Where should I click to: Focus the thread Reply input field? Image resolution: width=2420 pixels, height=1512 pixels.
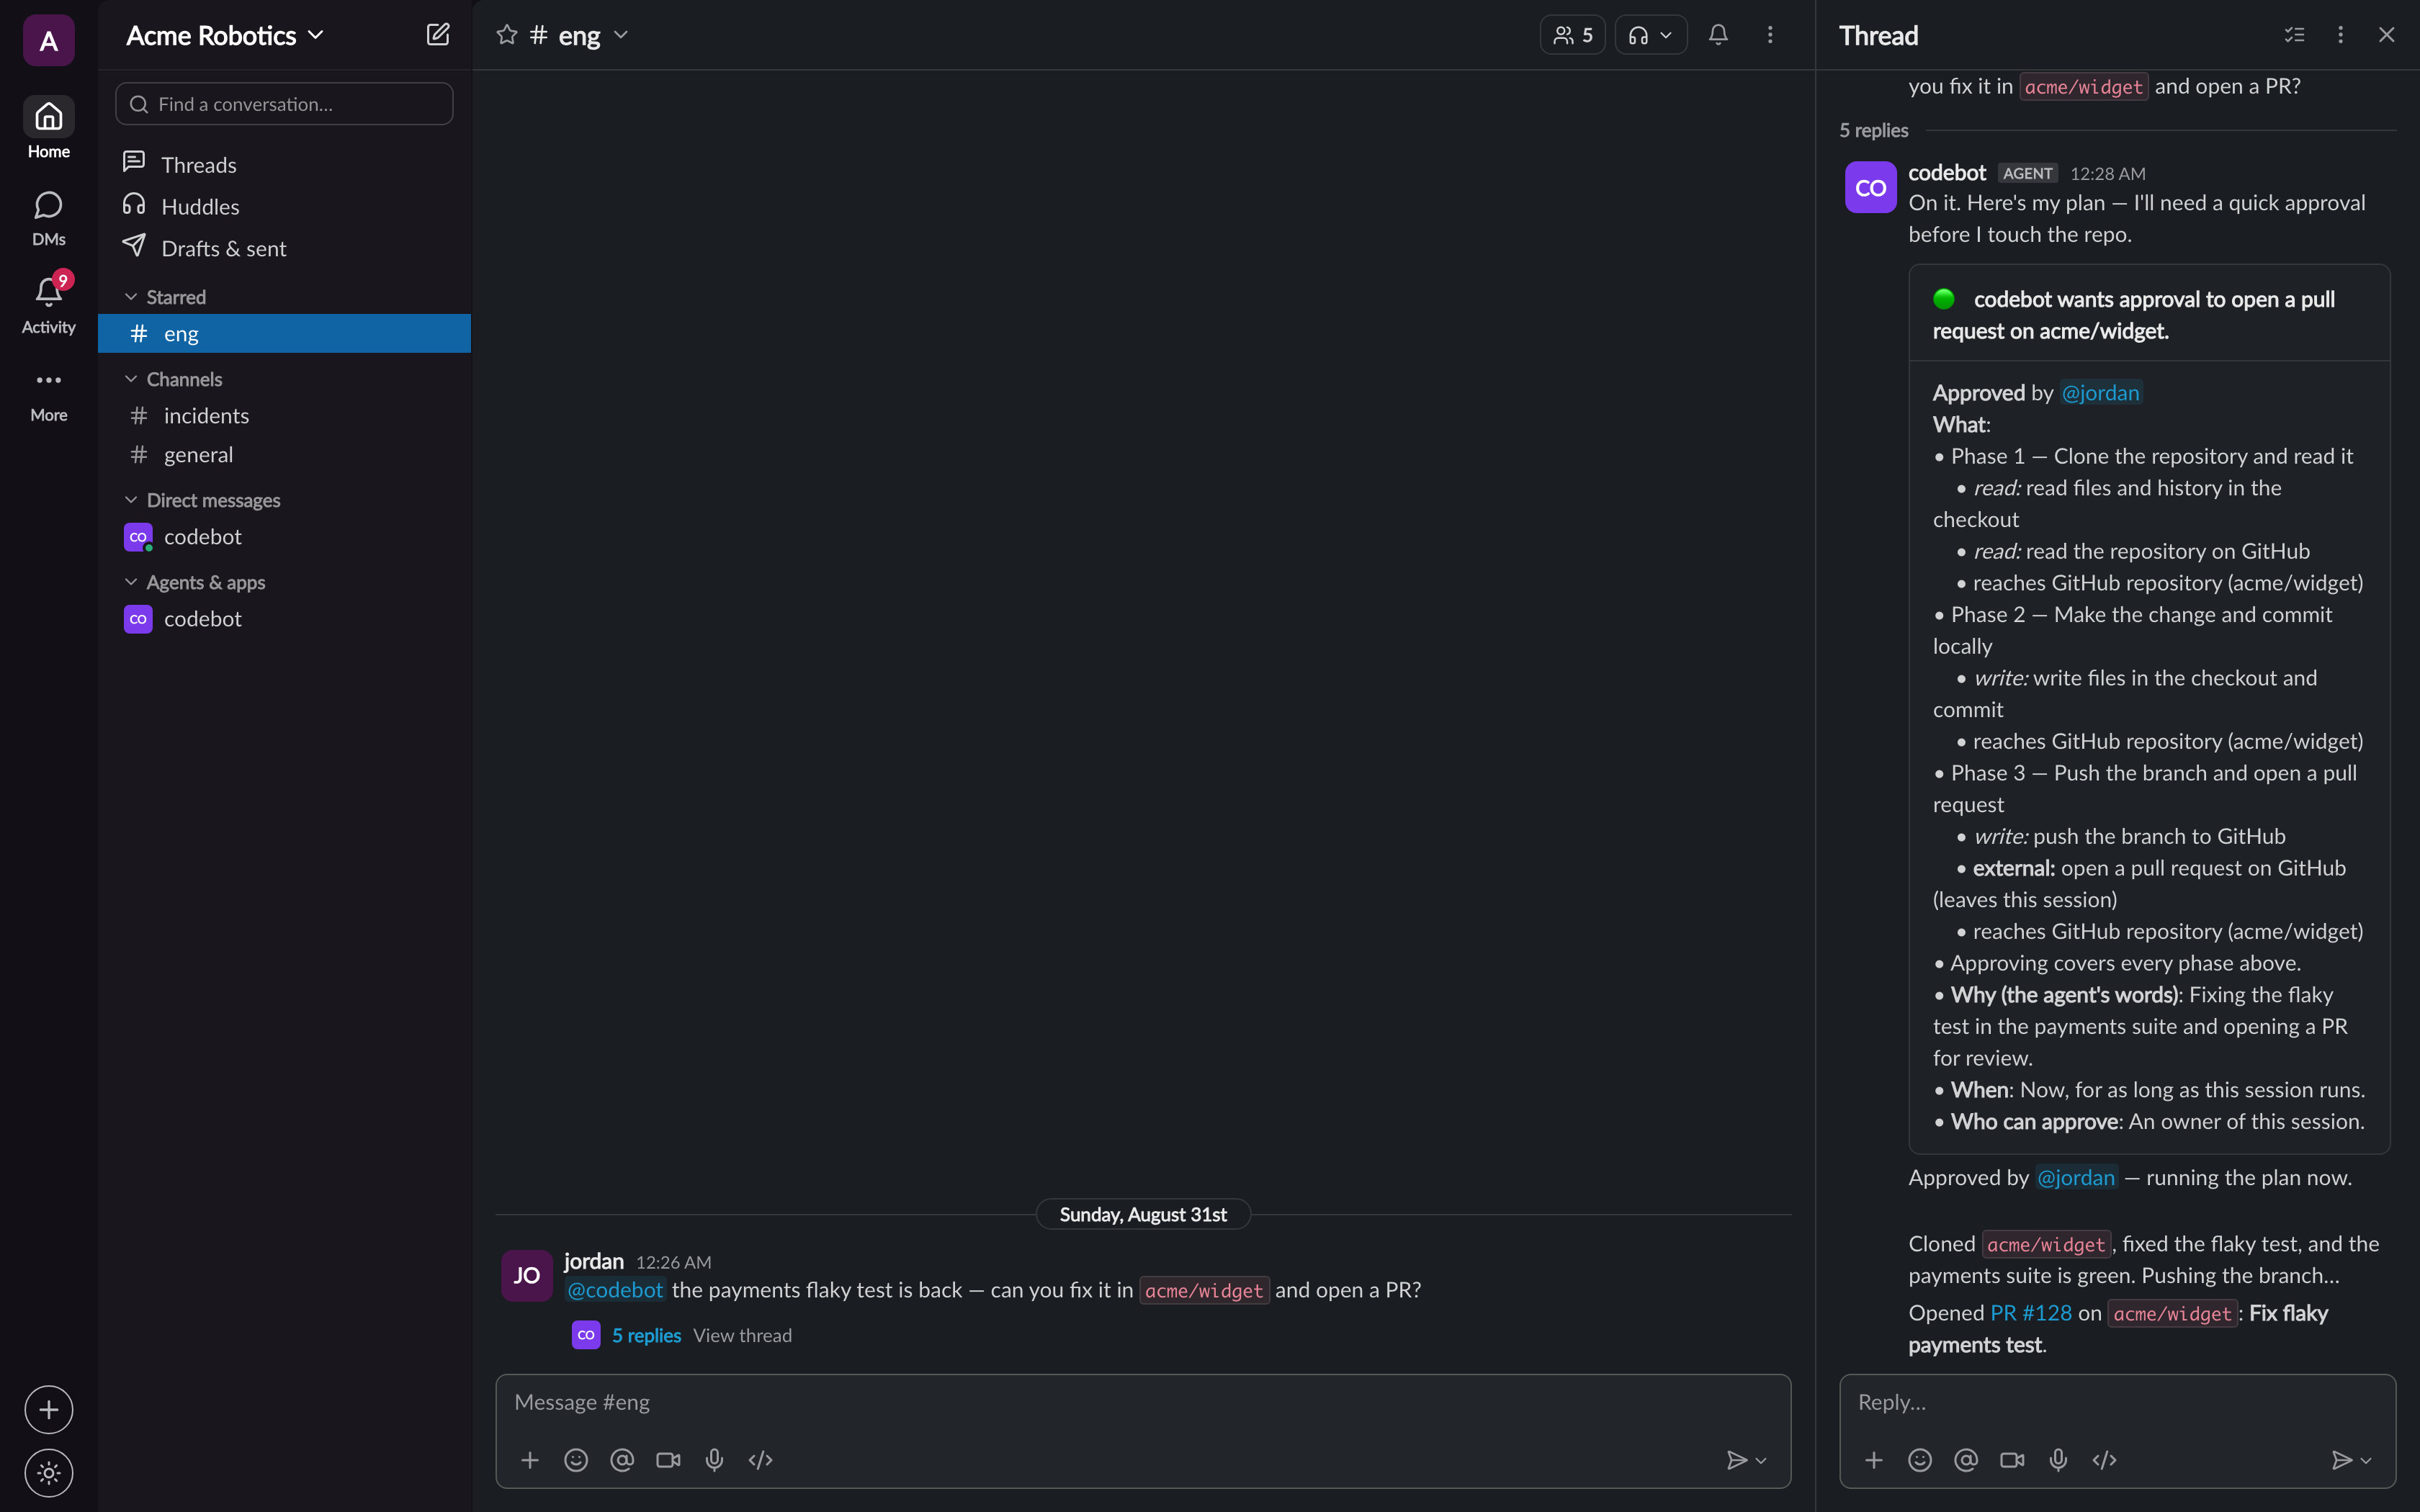2117,1403
